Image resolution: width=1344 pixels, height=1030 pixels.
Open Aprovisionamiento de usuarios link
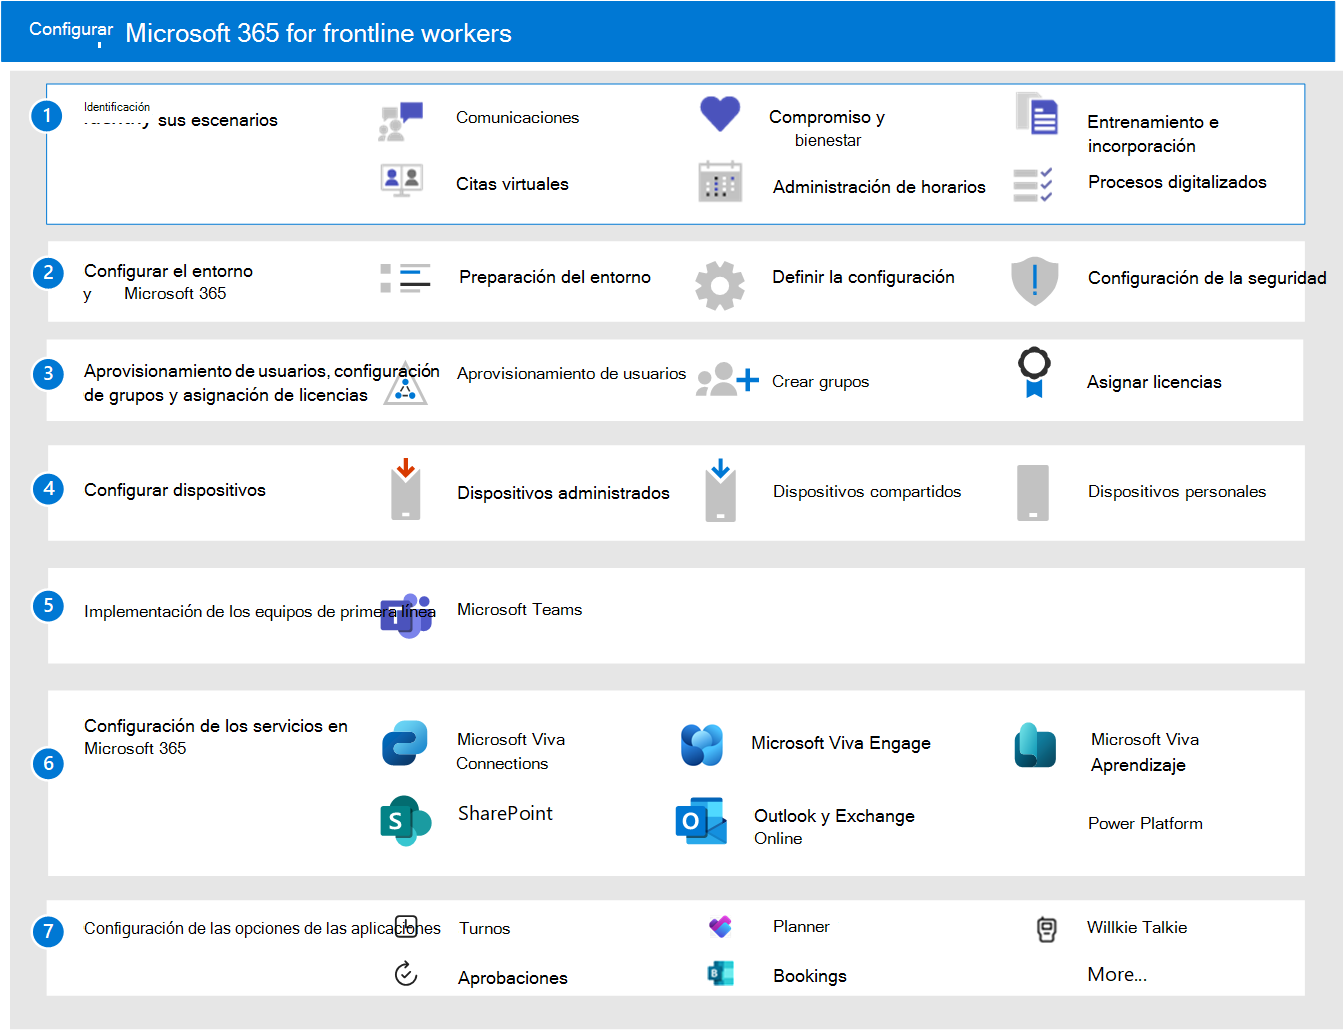(x=571, y=373)
